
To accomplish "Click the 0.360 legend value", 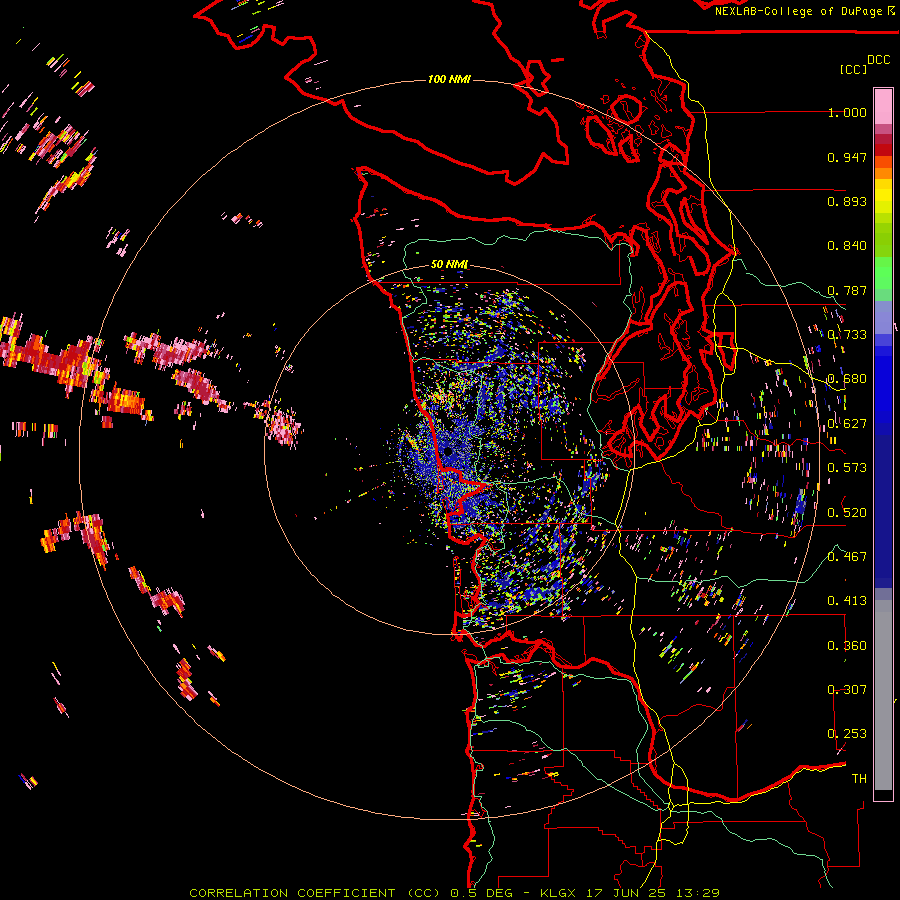I will pyautogui.click(x=847, y=646).
